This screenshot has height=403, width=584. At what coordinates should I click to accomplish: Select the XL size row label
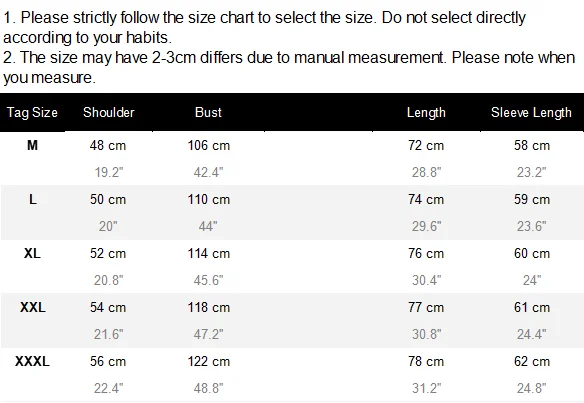[x=32, y=253]
